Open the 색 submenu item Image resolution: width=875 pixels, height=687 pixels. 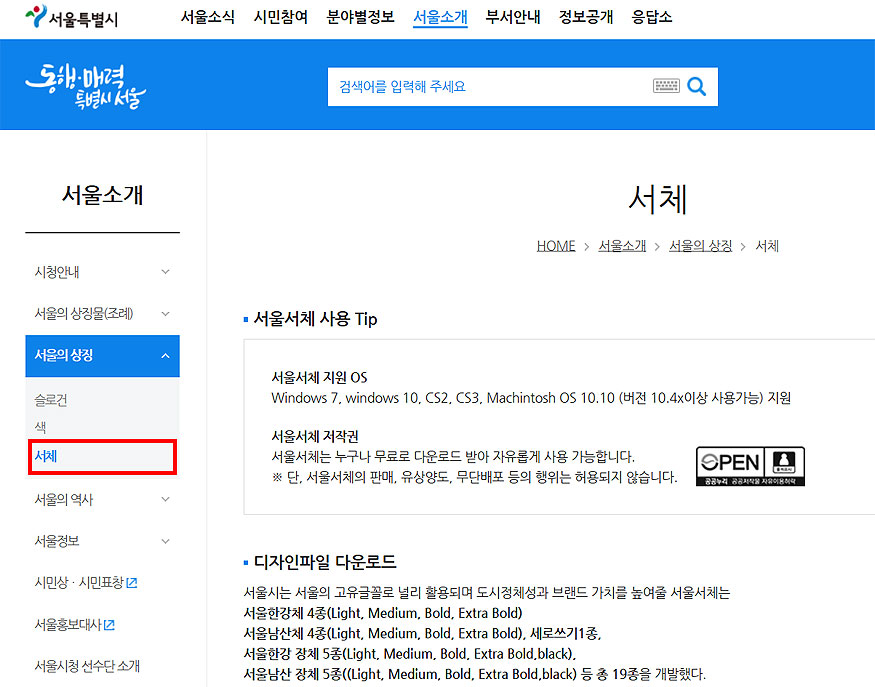click(x=40, y=427)
